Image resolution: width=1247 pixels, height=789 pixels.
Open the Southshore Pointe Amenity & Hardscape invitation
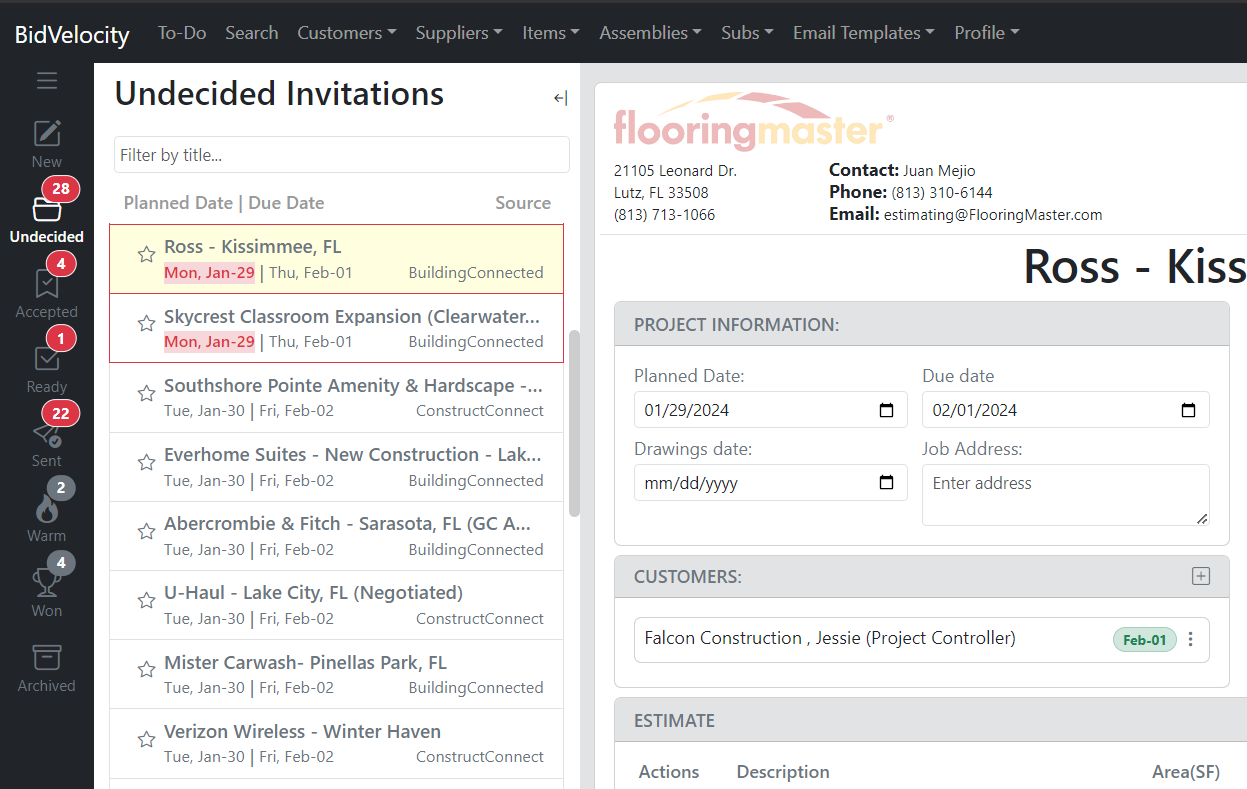click(336, 397)
